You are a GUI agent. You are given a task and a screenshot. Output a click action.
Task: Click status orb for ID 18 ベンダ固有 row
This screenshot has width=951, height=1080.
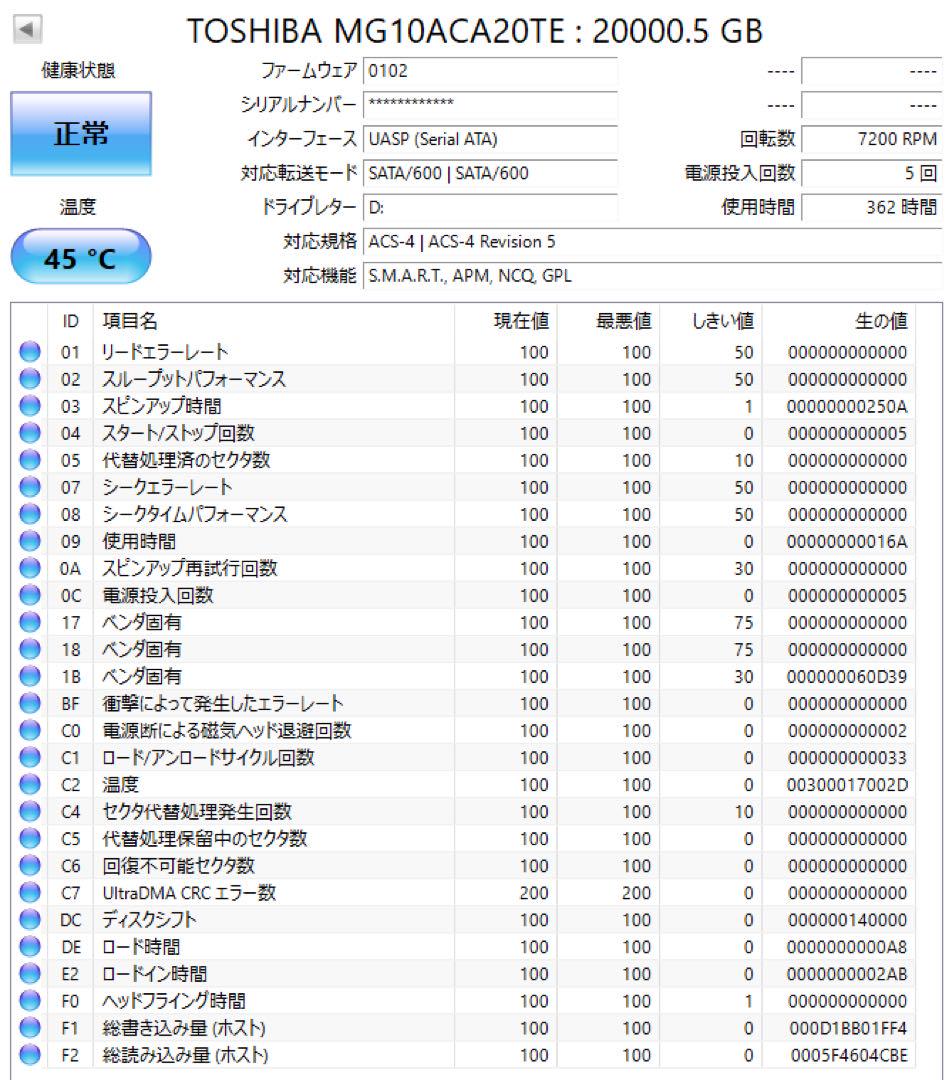coord(30,650)
